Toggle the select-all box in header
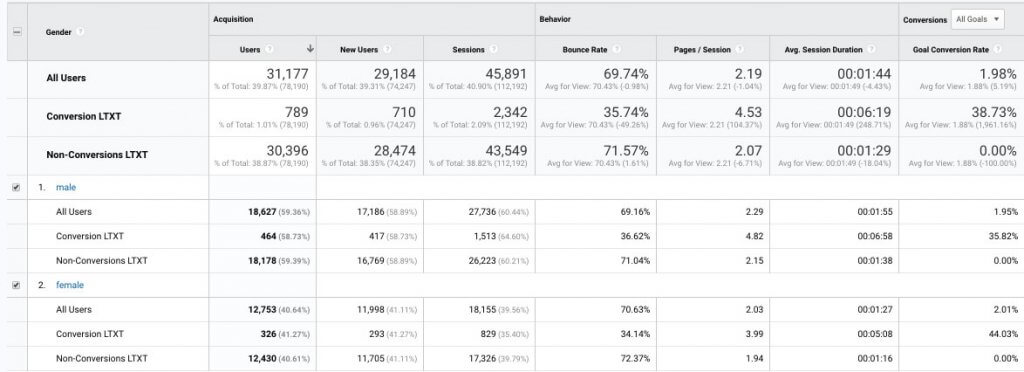The width and height of the screenshot is (1024, 372). [x=17, y=32]
